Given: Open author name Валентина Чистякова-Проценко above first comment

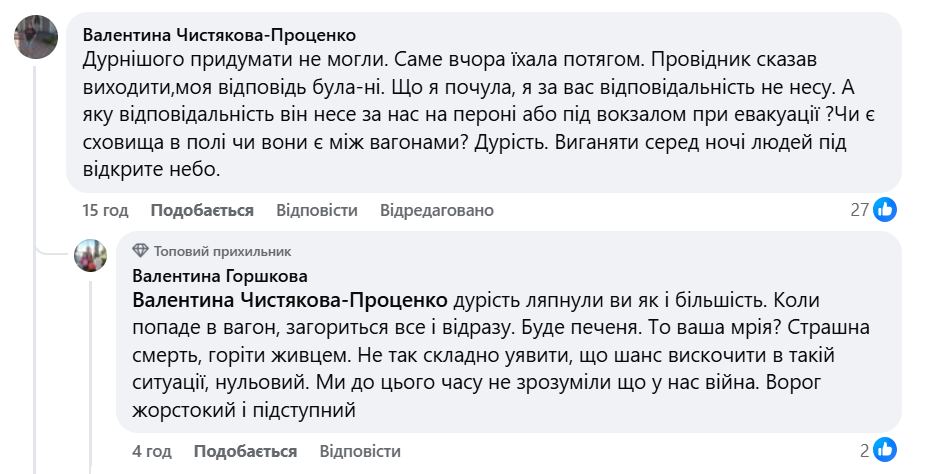Looking at the screenshot, I should coord(218,36).
